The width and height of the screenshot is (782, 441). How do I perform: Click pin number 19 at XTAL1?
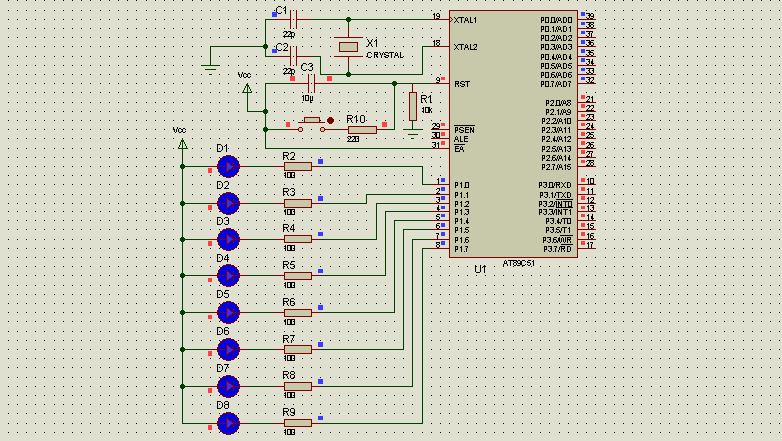[x=436, y=16]
